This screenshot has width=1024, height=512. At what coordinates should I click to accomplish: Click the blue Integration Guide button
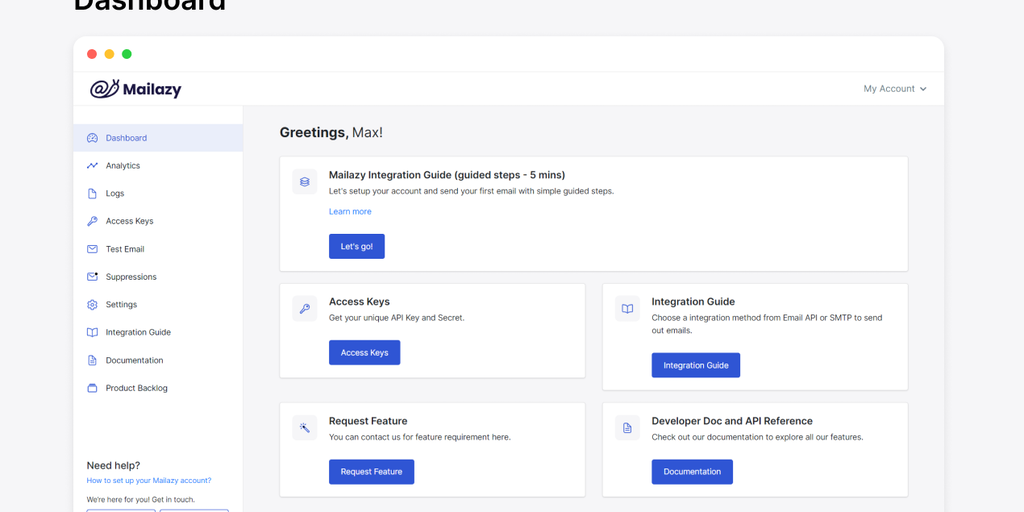pos(695,366)
